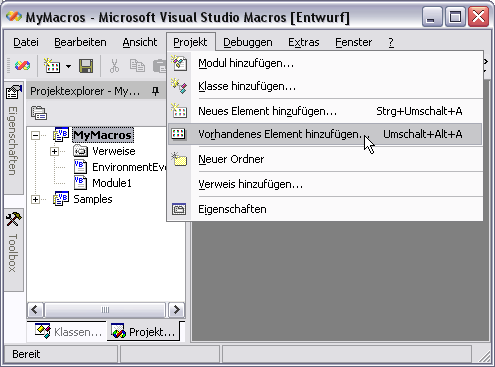Choose Neues Element hinzufügen... entry
Viewport: 495px width, 367px height.
pyautogui.click(x=325, y=111)
